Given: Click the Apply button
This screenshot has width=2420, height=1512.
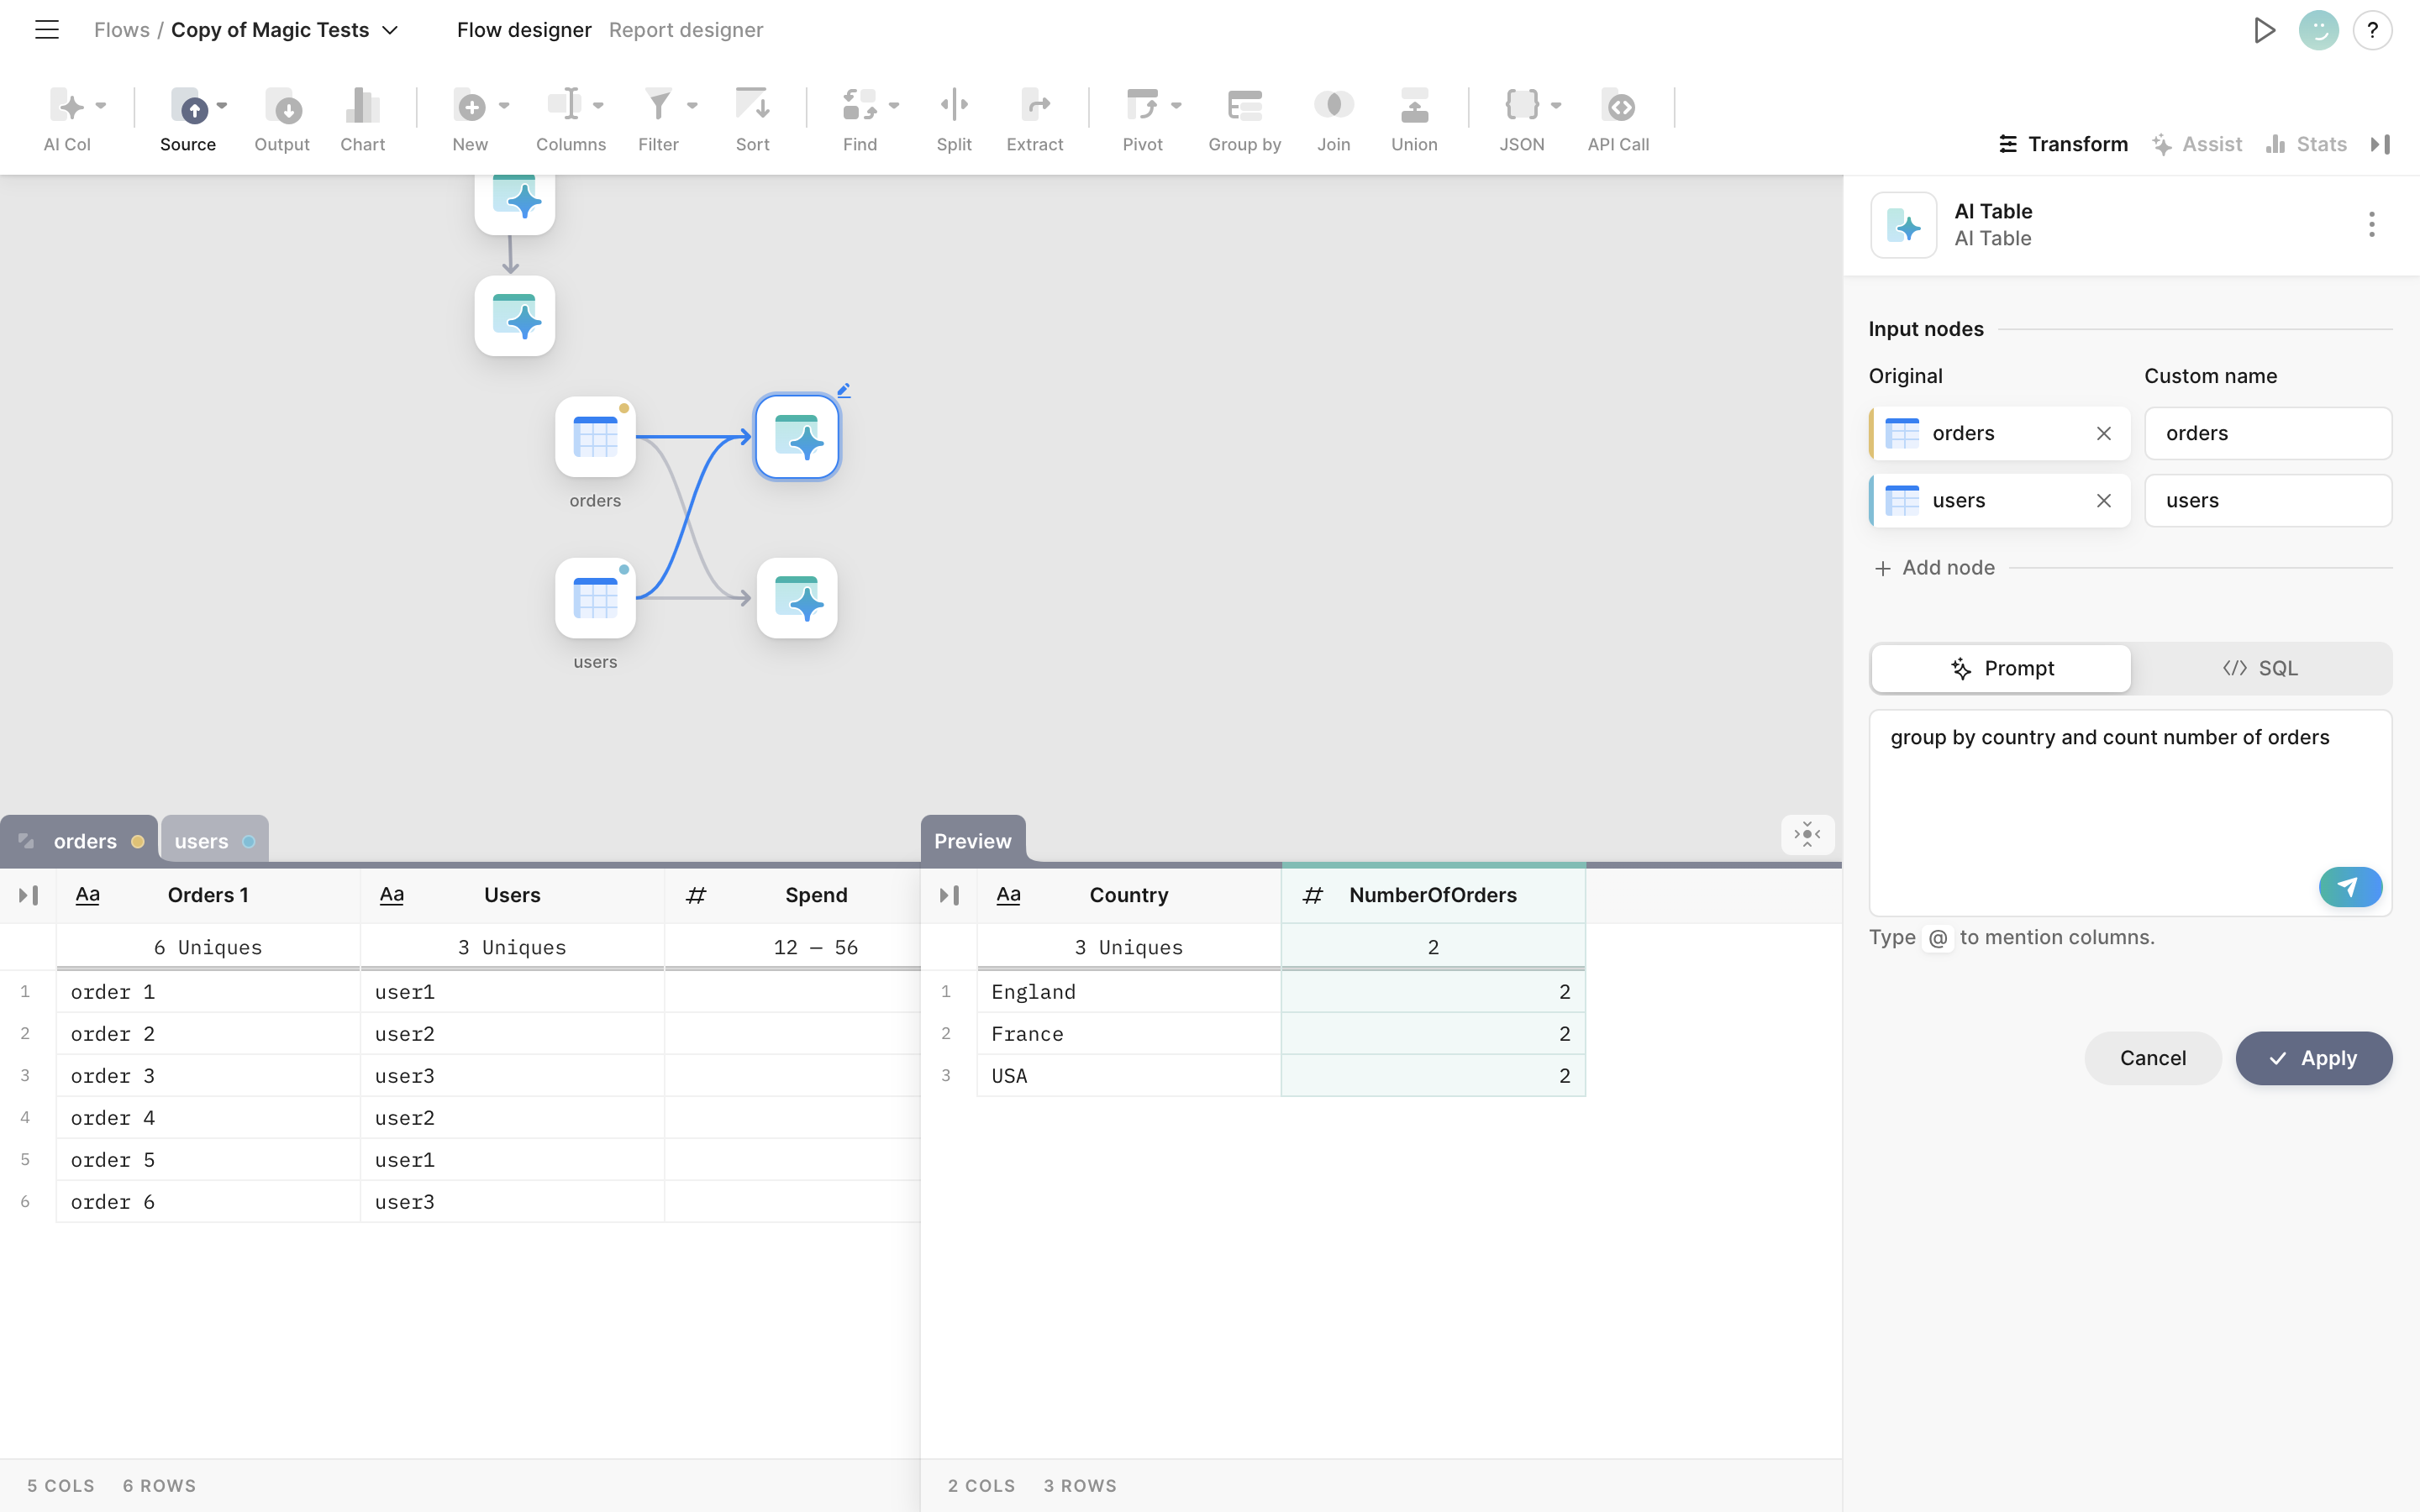Looking at the screenshot, I should 2313,1058.
